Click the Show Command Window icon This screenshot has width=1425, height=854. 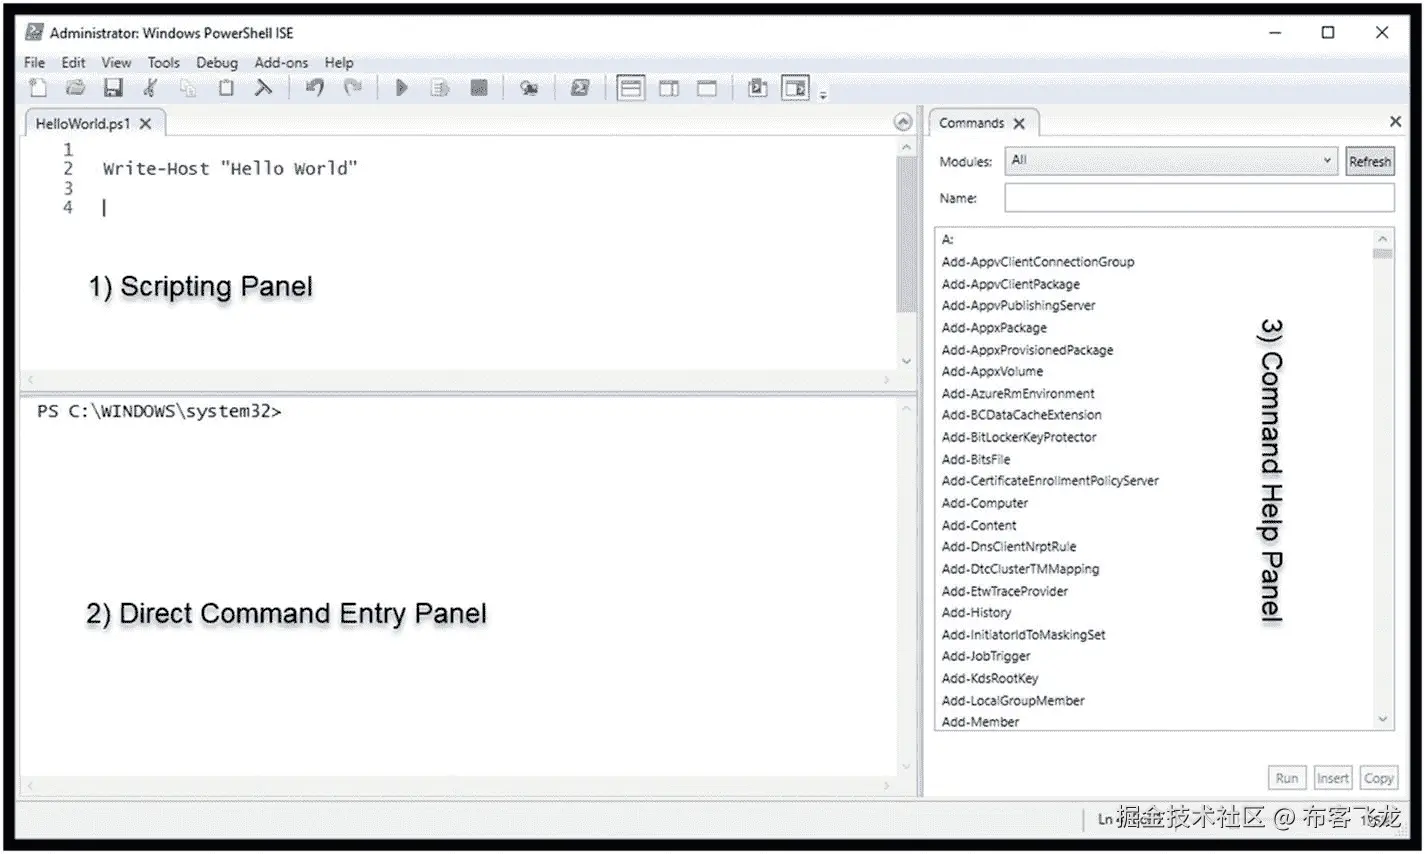coord(758,88)
